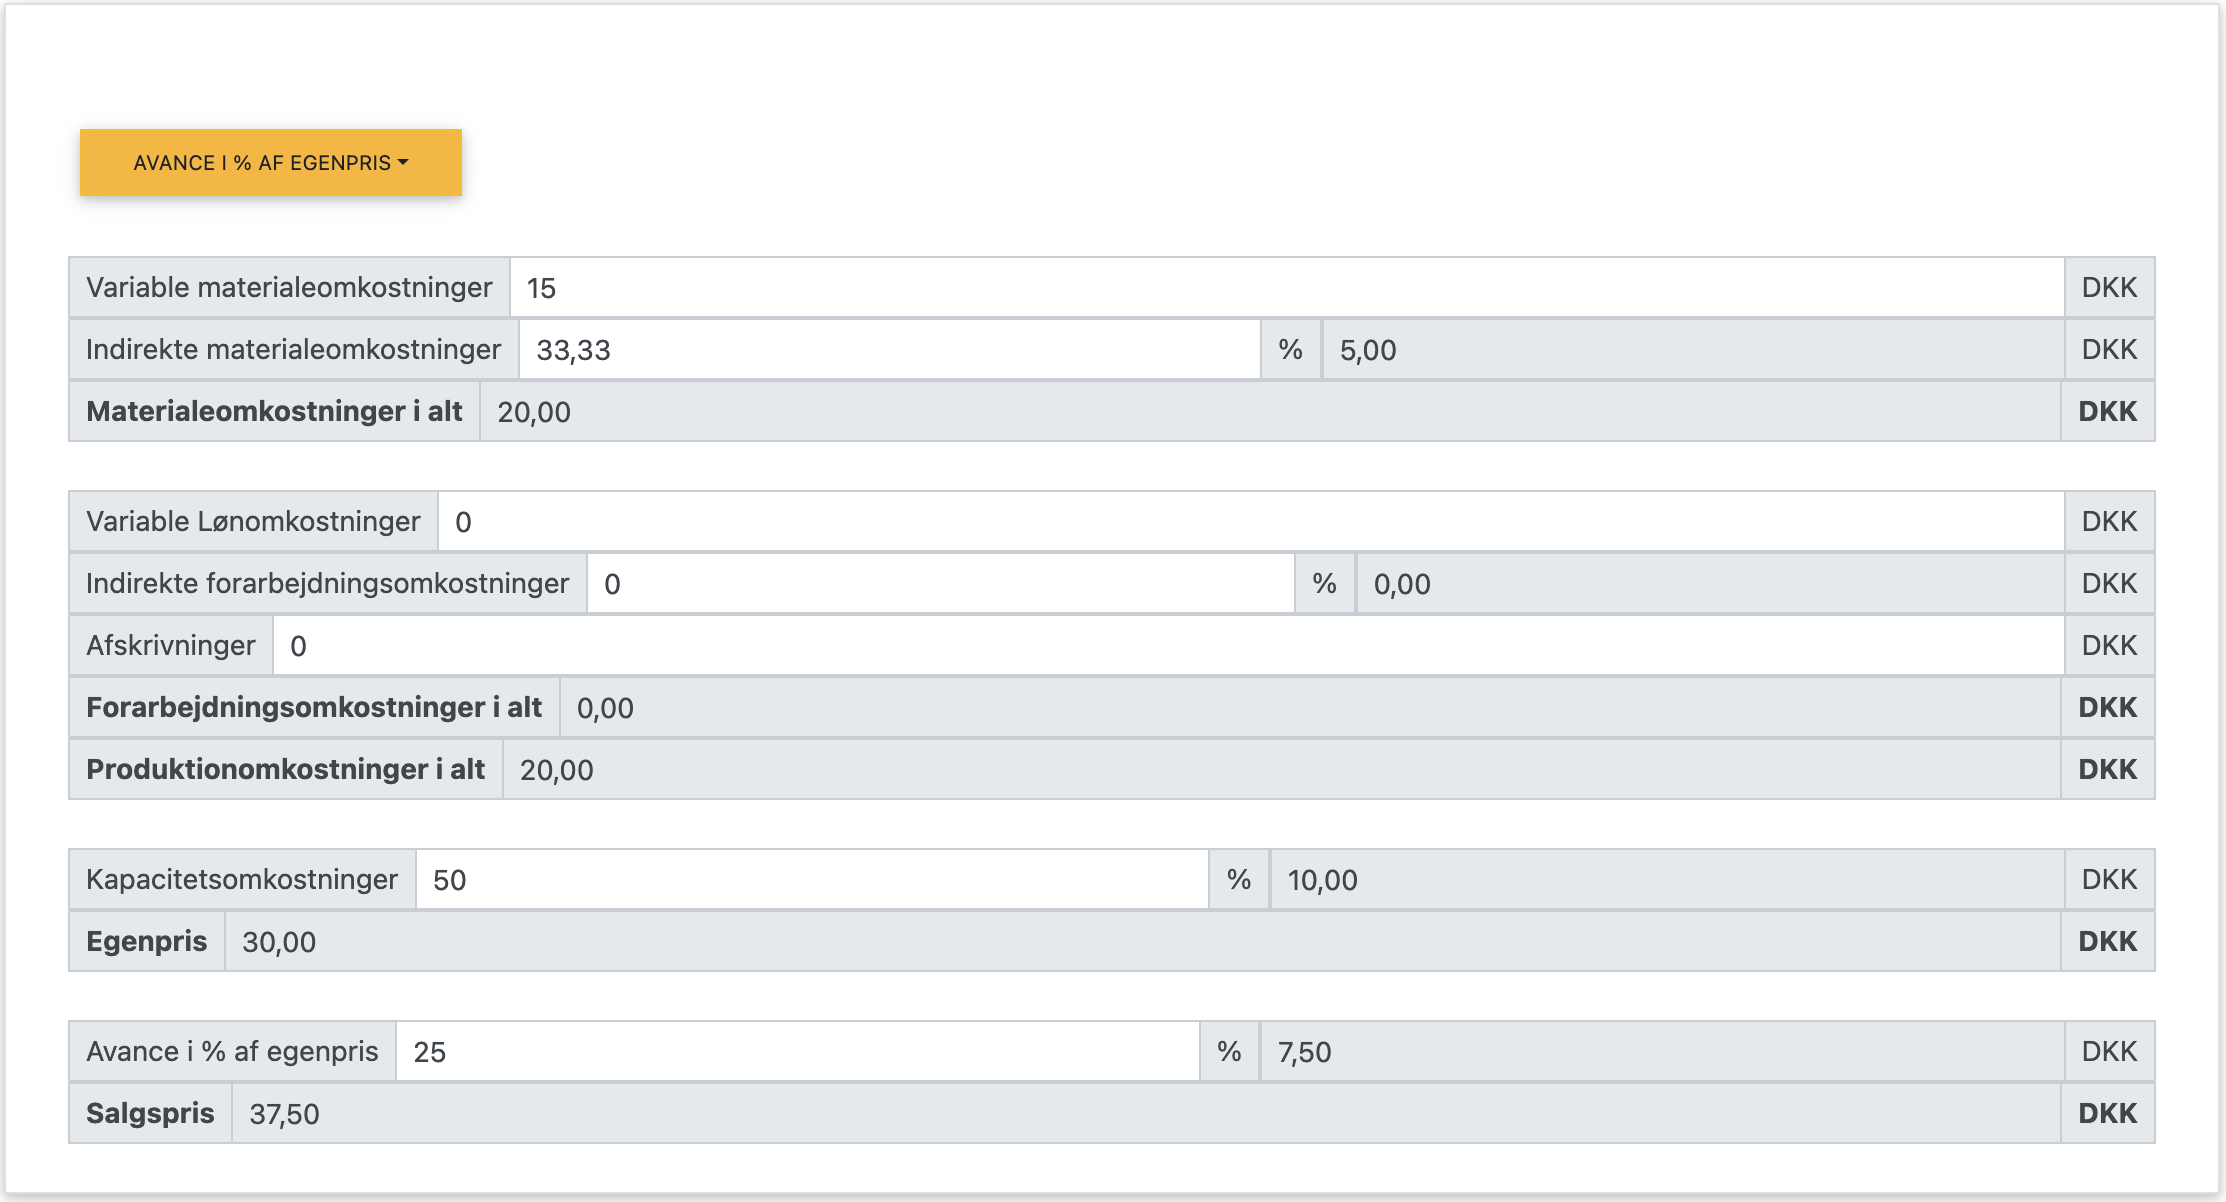Select the Egenpris value field
The width and height of the screenshot is (2226, 1202).
pos(1142,942)
